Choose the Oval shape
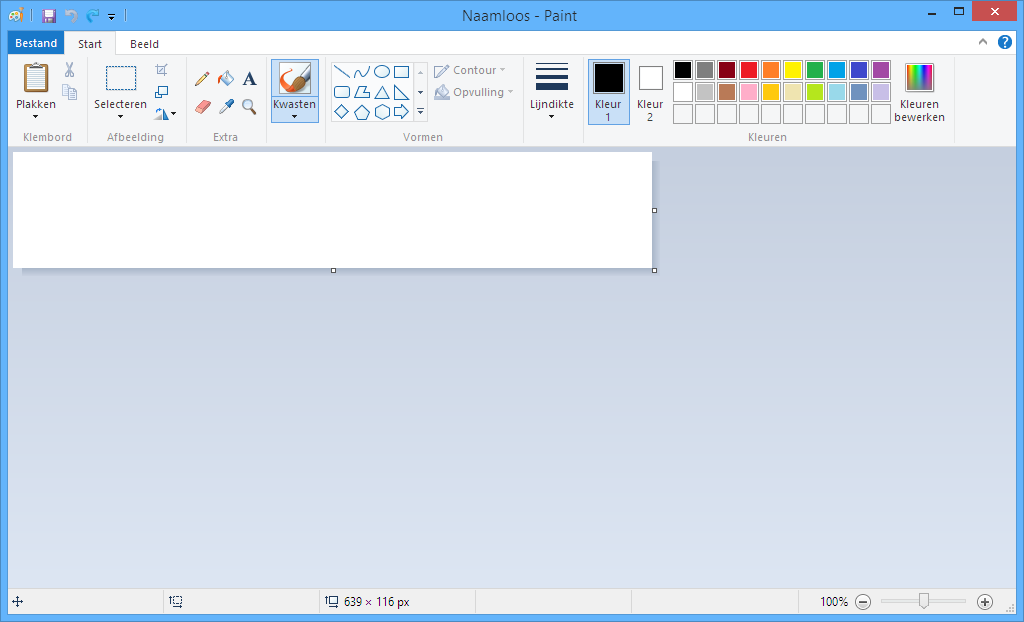The image size is (1024, 622). (382, 72)
